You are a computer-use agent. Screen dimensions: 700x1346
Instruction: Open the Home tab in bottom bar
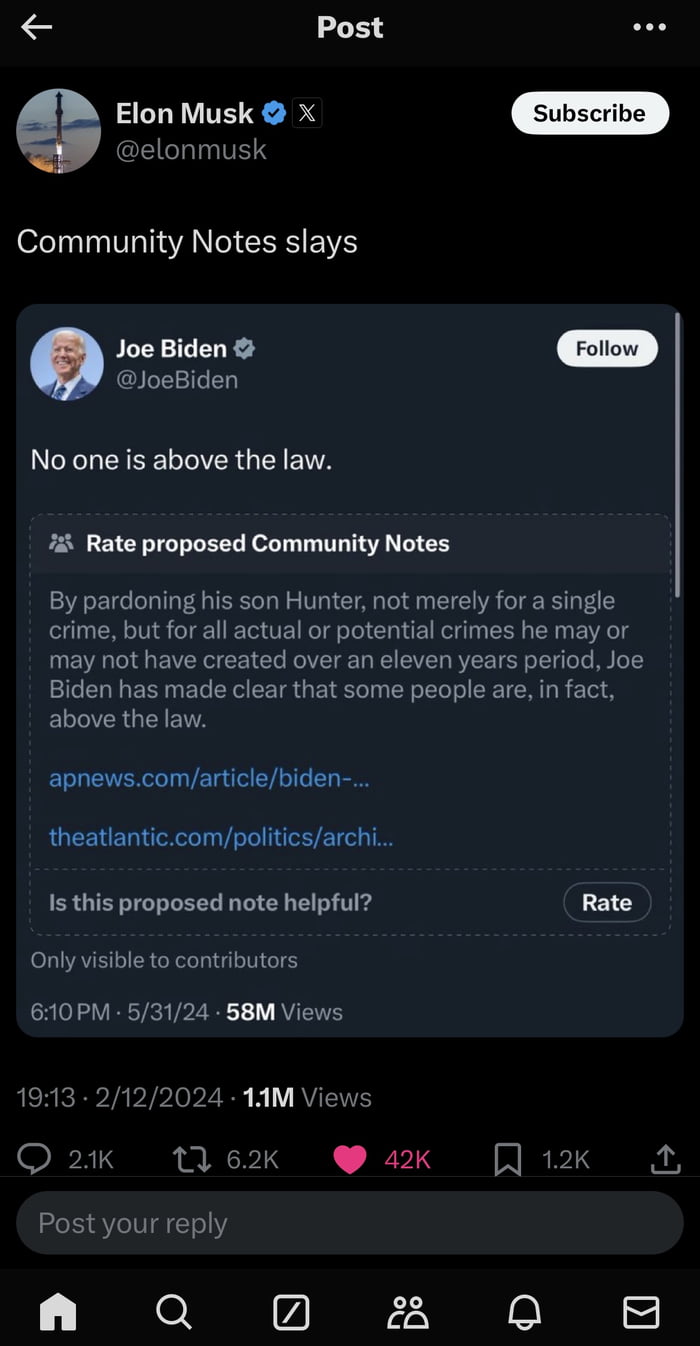click(58, 1312)
